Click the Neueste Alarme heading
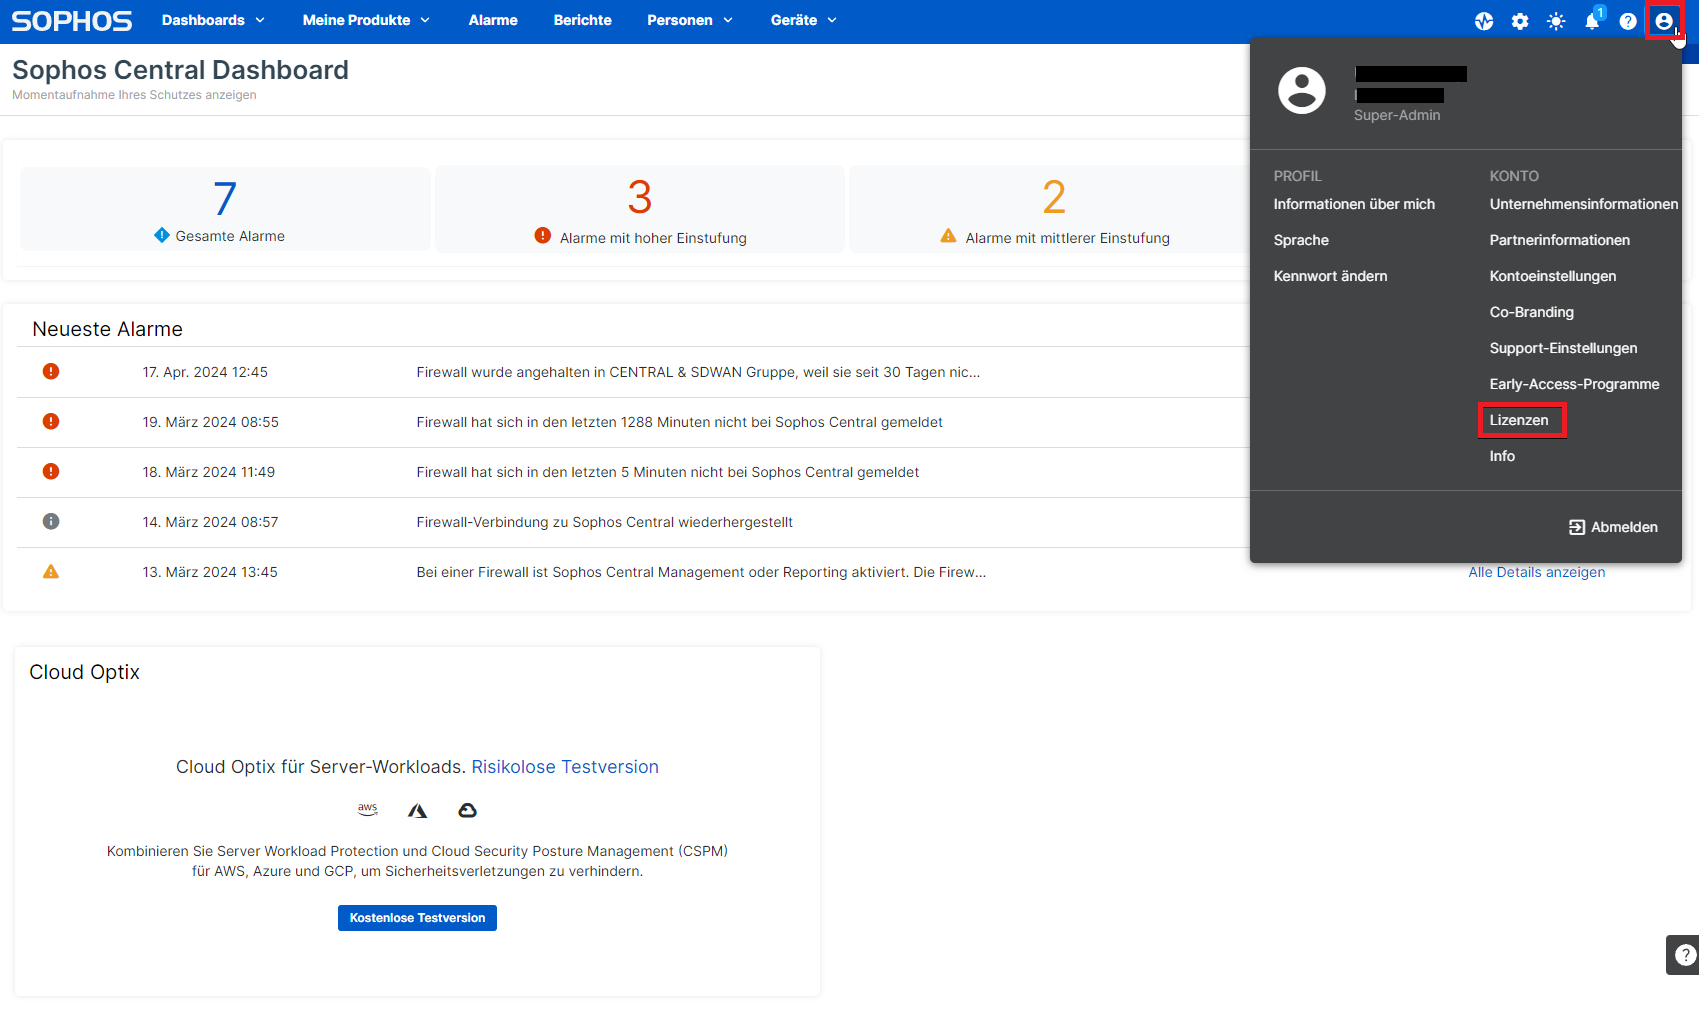The height and width of the screenshot is (1017, 1699). tap(107, 329)
